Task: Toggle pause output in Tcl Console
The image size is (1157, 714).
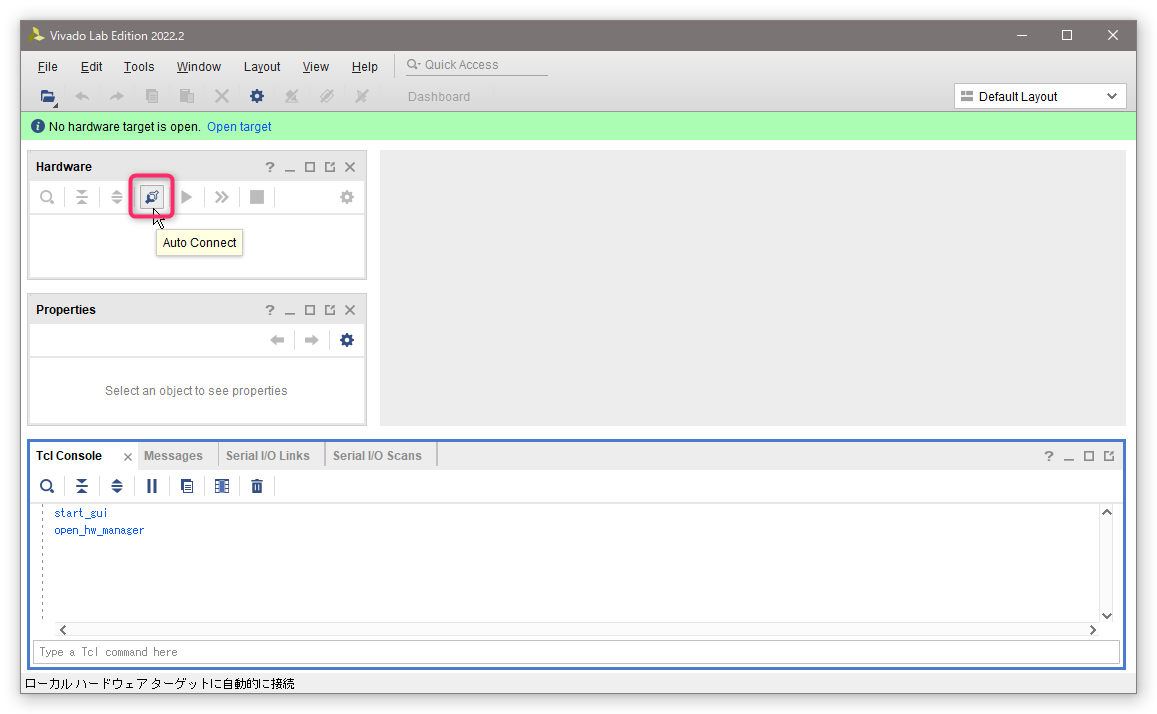Action: (x=152, y=486)
